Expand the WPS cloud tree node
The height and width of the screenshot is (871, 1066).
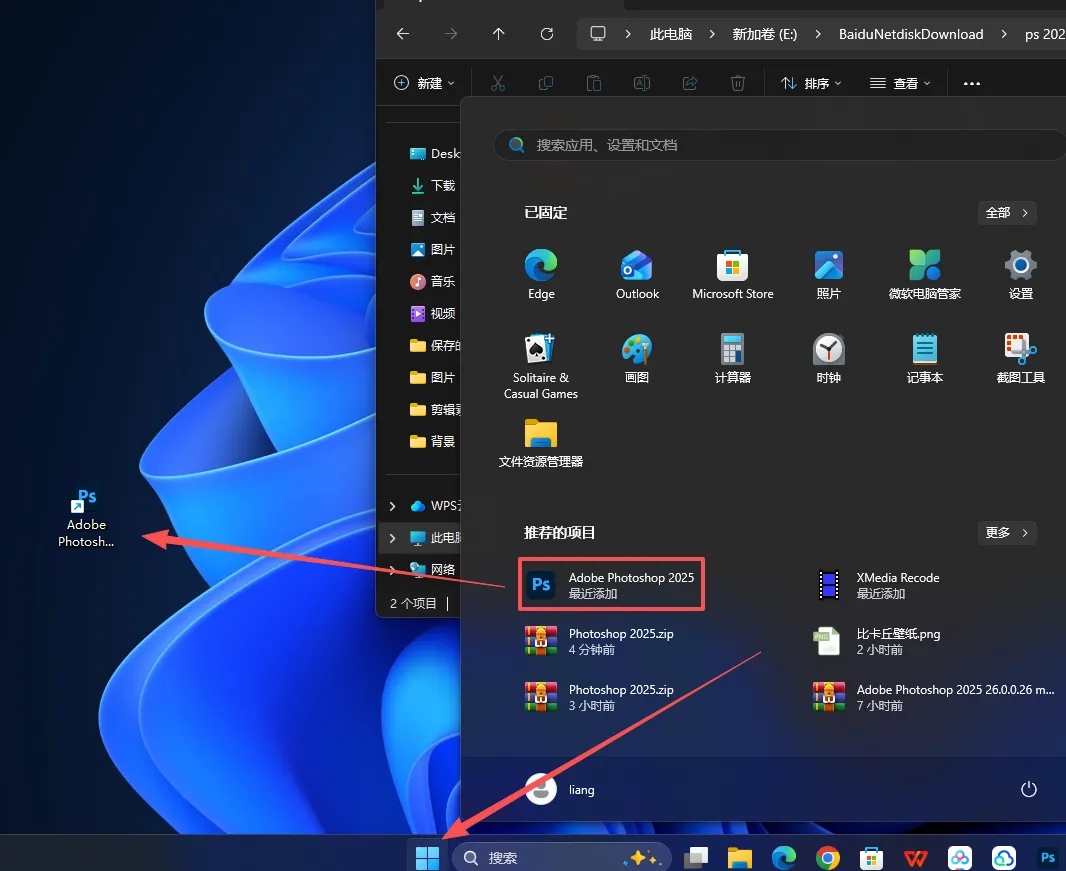(x=392, y=506)
